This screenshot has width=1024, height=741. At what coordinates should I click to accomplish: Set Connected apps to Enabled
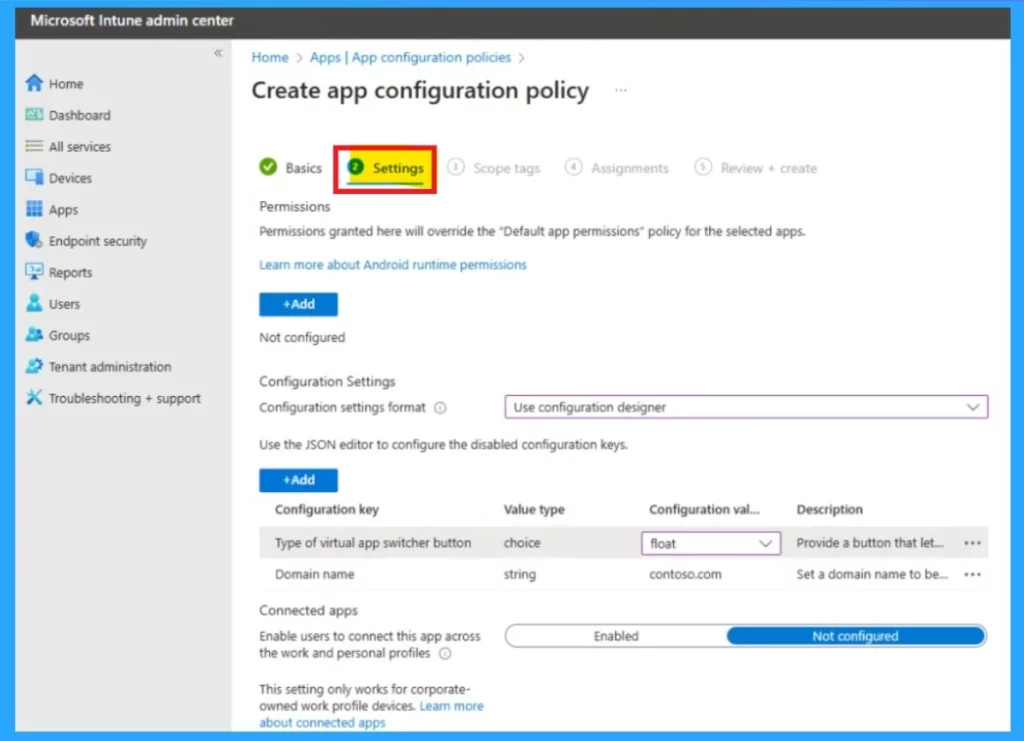616,636
